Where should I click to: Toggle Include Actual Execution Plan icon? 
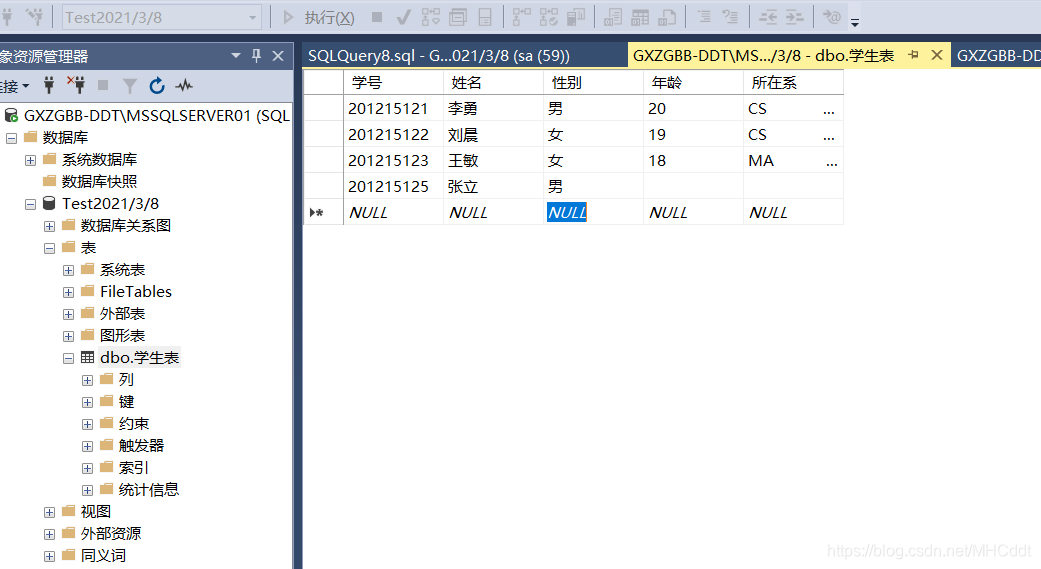tap(521, 17)
